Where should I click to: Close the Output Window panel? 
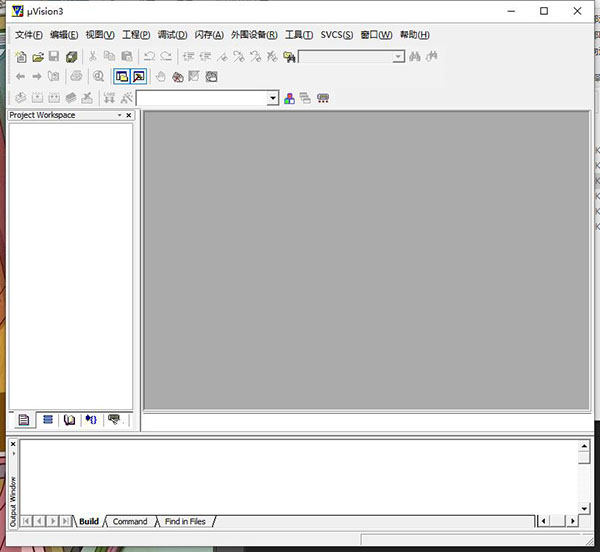13,444
